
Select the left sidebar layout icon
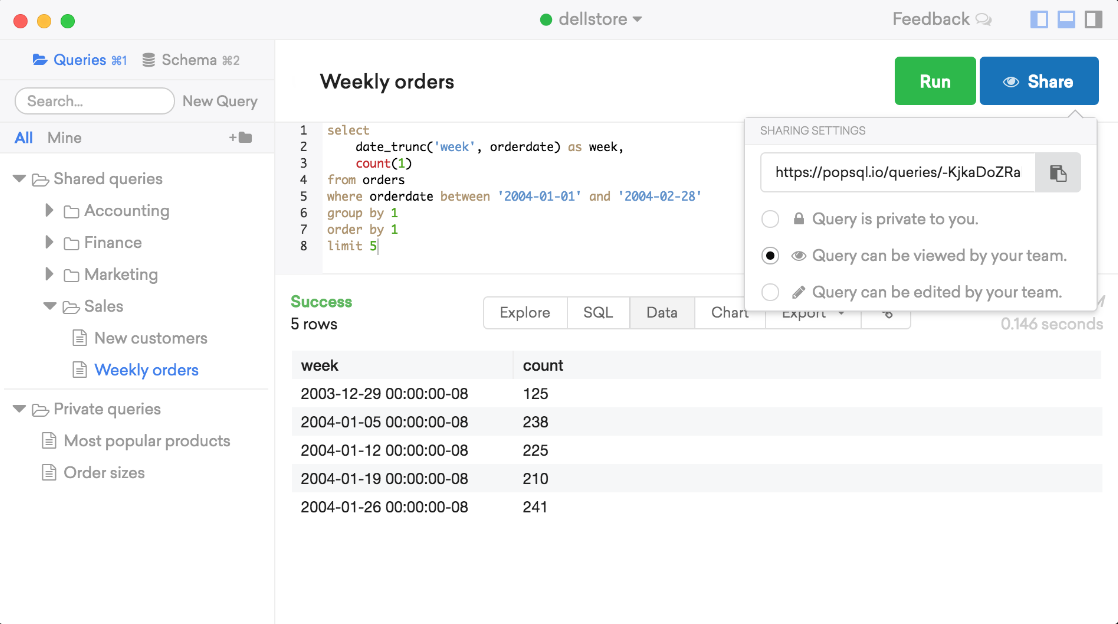pyautogui.click(x=1038, y=19)
